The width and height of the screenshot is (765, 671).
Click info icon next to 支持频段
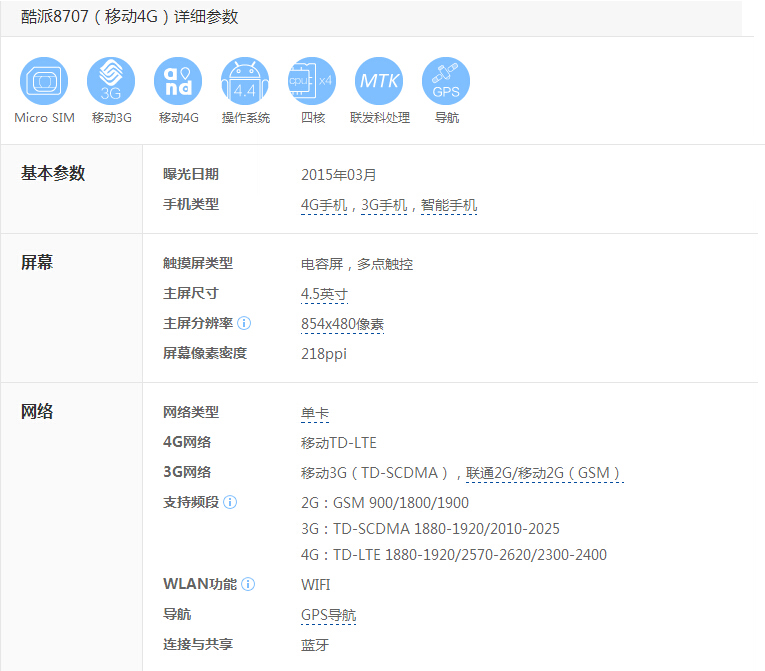[x=230, y=502]
